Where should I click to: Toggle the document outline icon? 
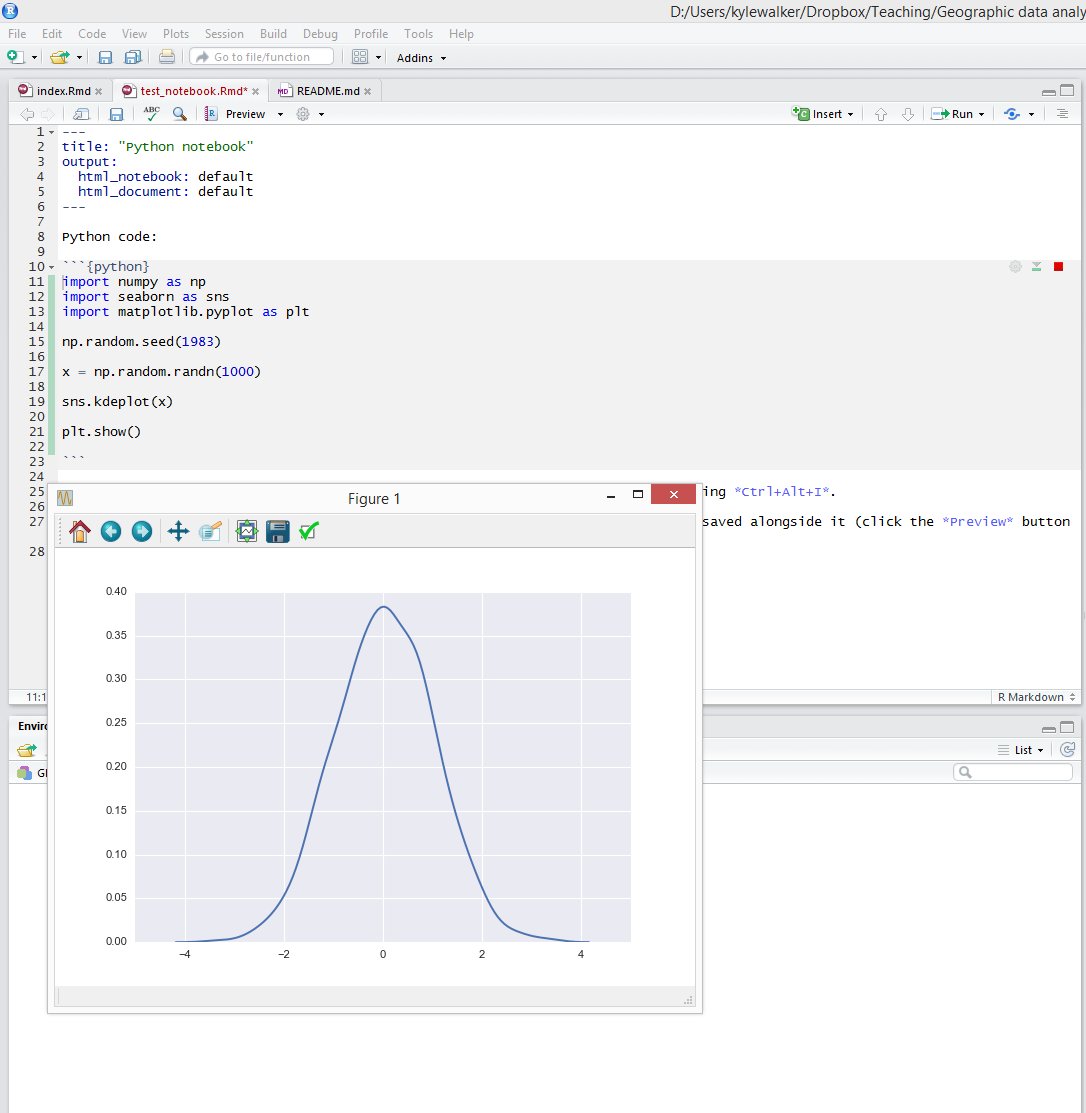point(1063,114)
